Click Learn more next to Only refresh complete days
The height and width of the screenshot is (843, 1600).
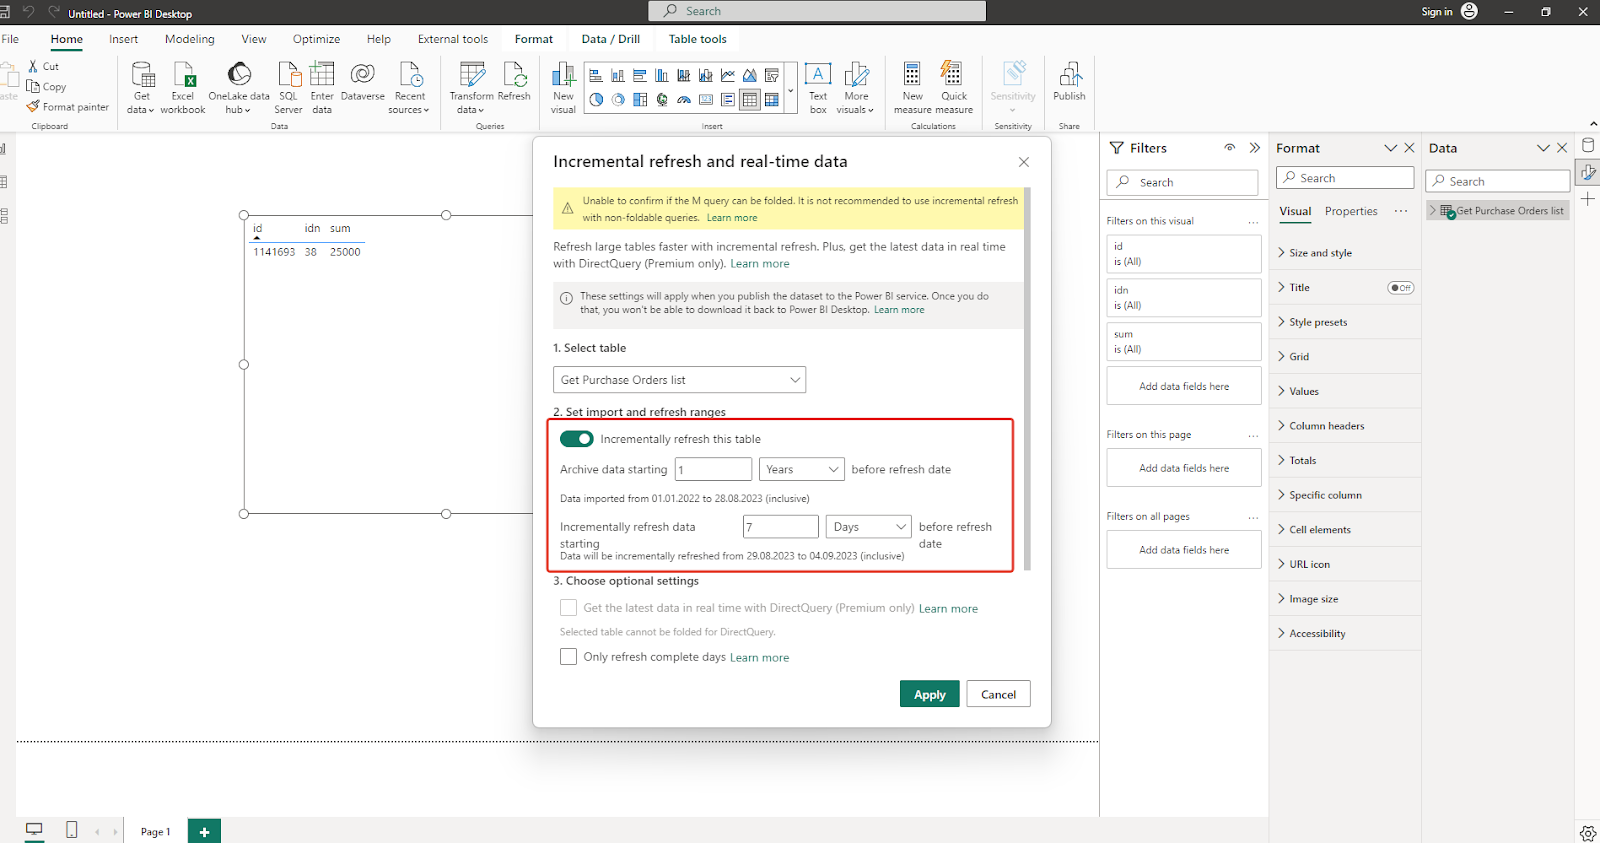point(759,658)
